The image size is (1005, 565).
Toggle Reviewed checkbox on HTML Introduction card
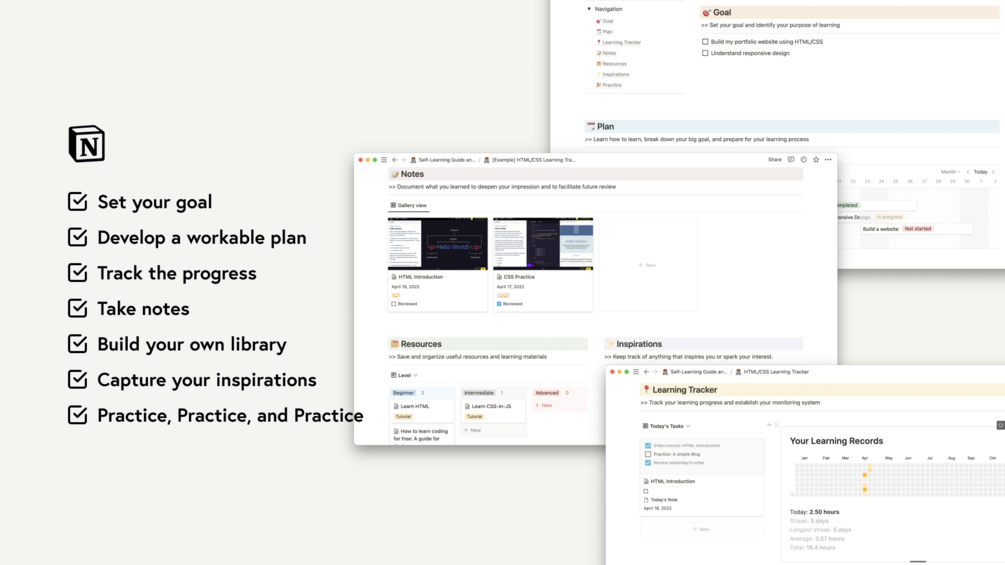coord(394,304)
